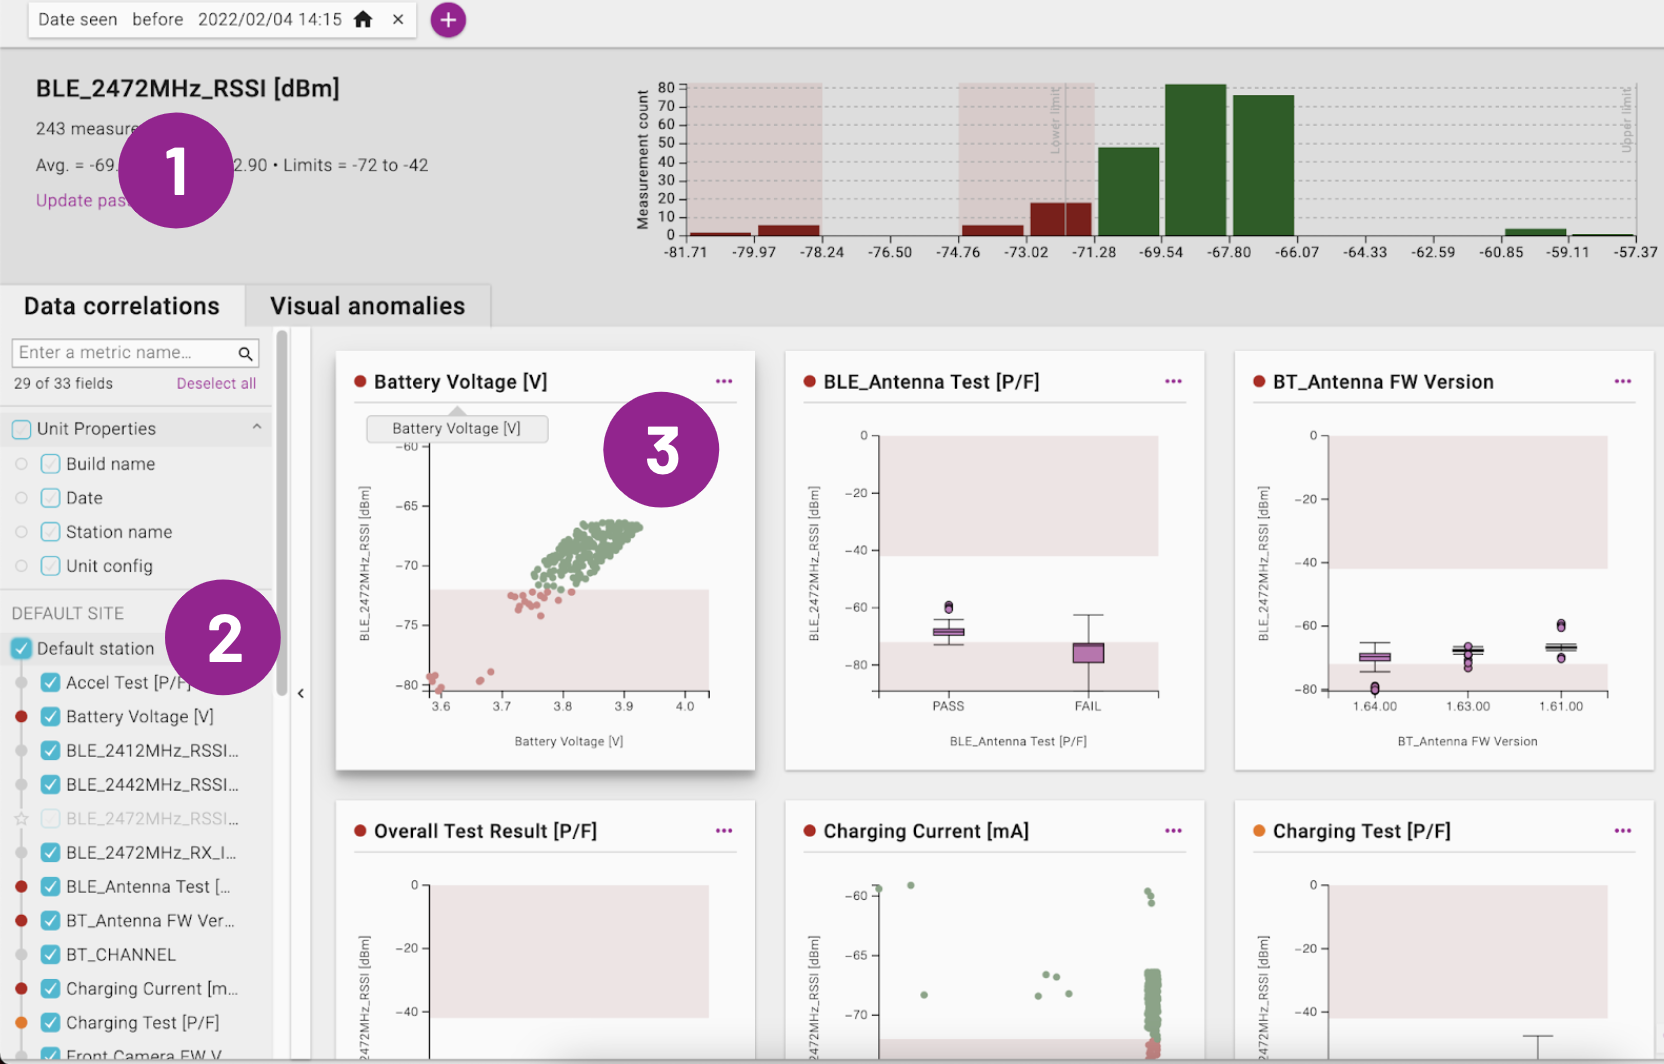
Task: Toggle the Build name checkbox
Action: [x=51, y=464]
